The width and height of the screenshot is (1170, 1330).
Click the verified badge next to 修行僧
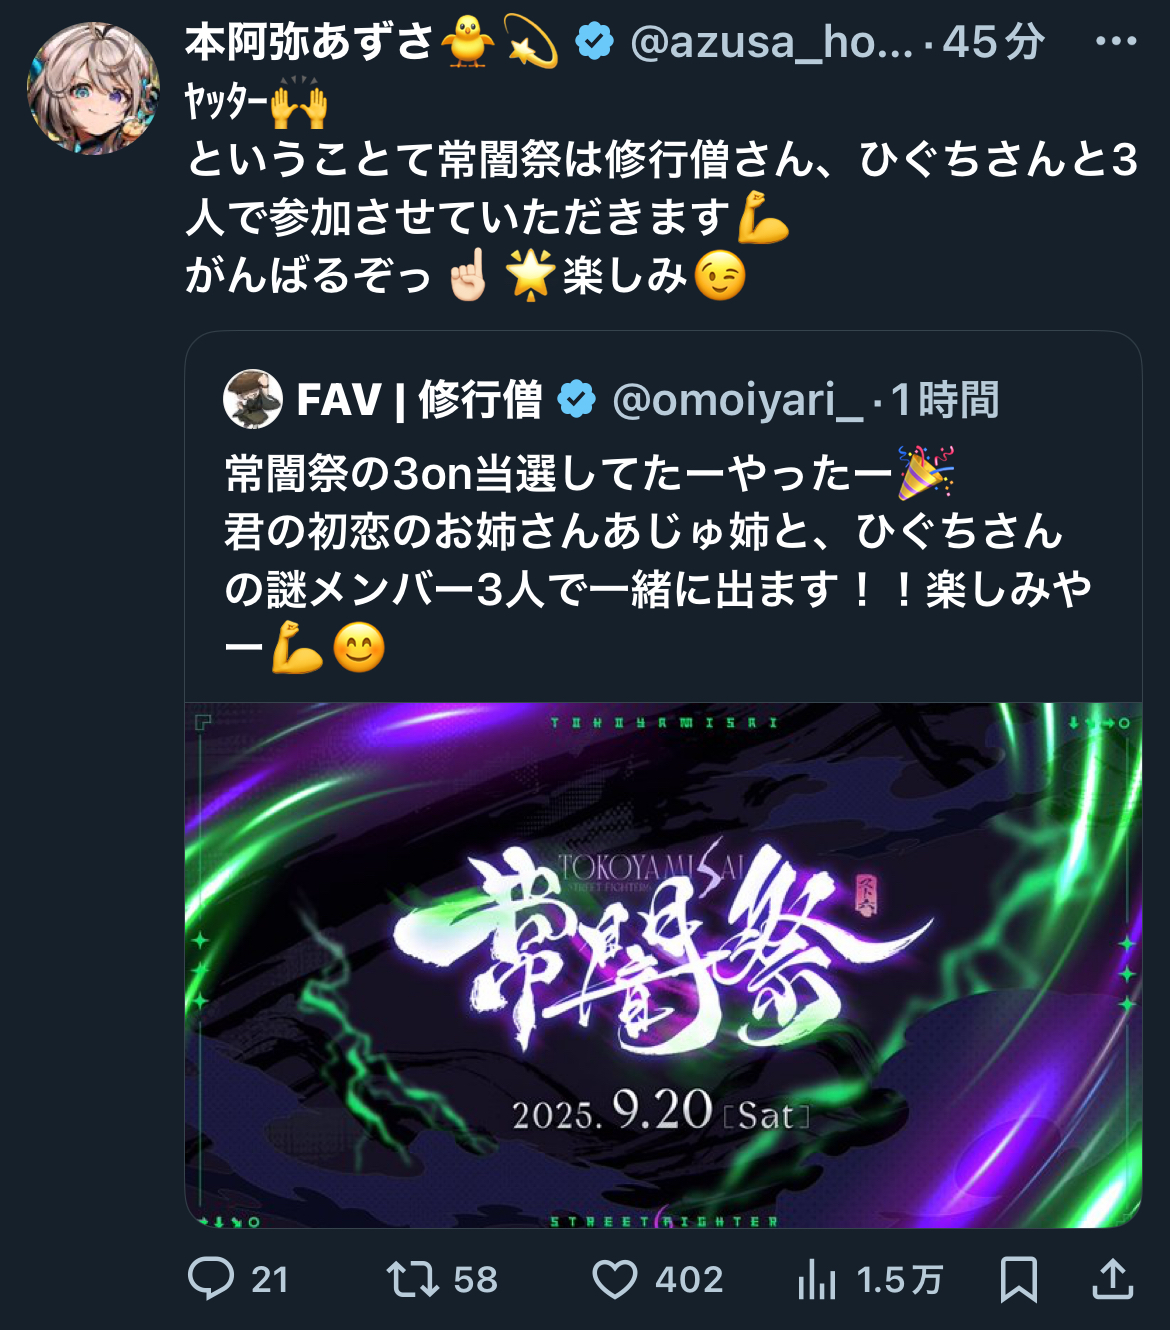point(576,399)
